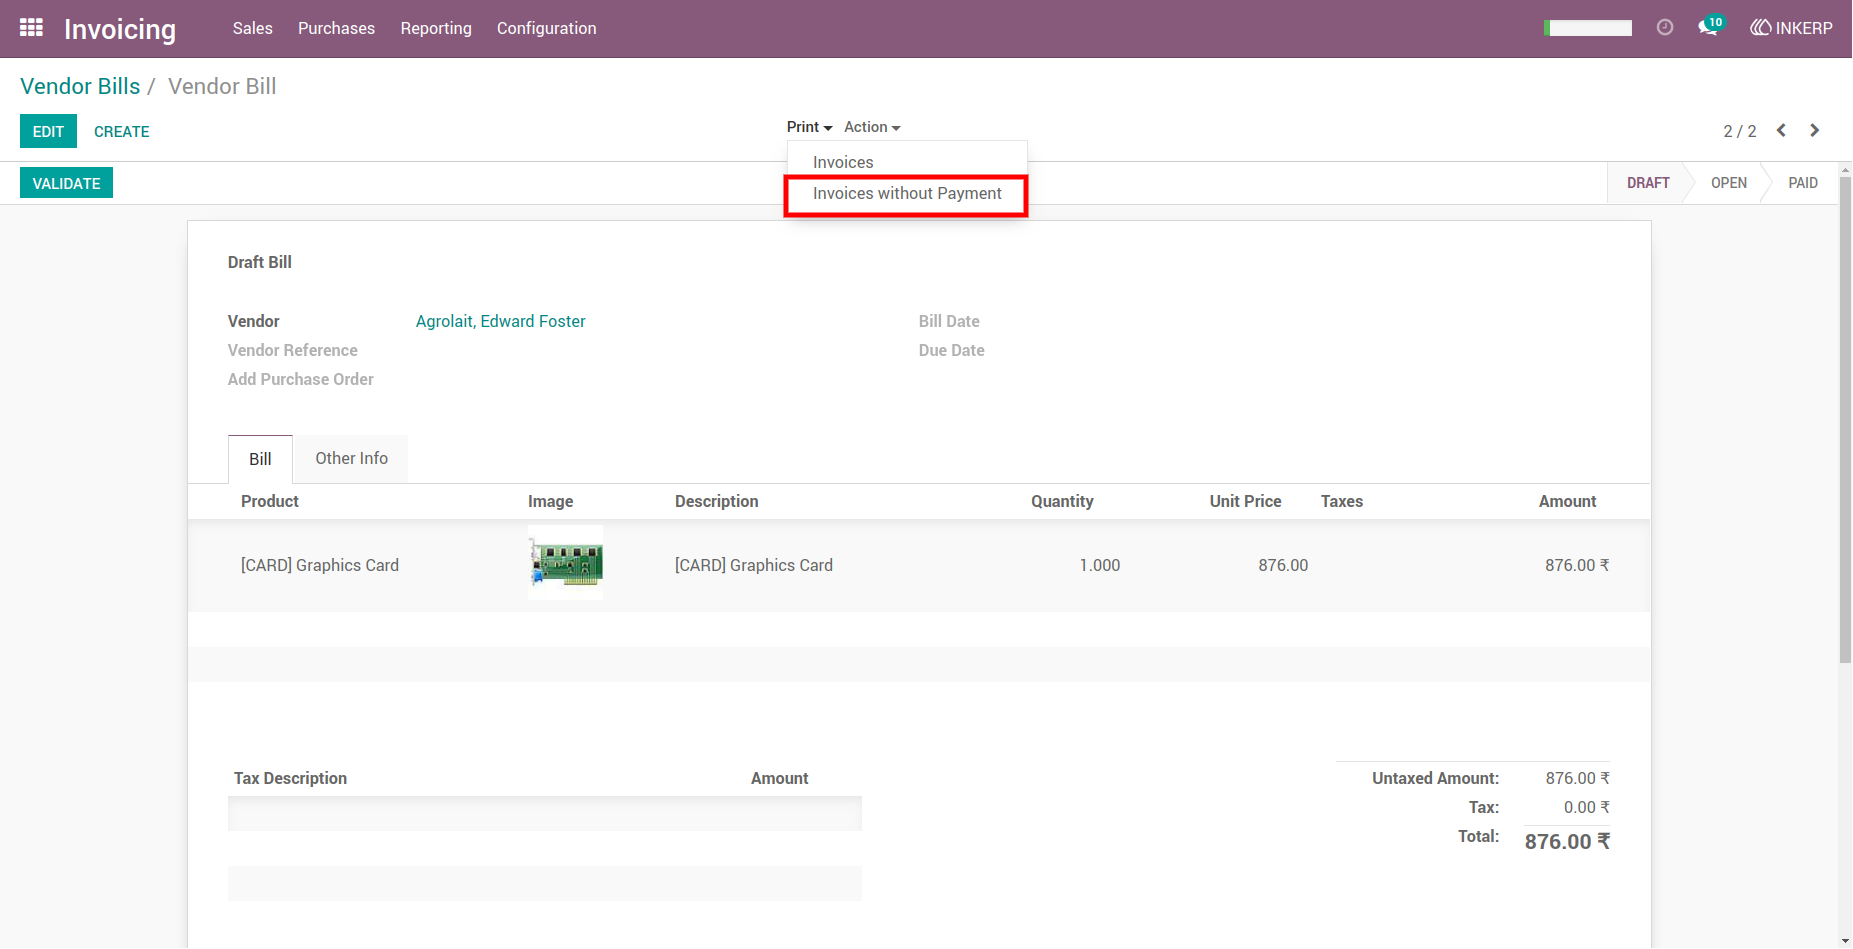1853x949 pixels.
Task: Open the activities clock icon
Action: point(1665,28)
